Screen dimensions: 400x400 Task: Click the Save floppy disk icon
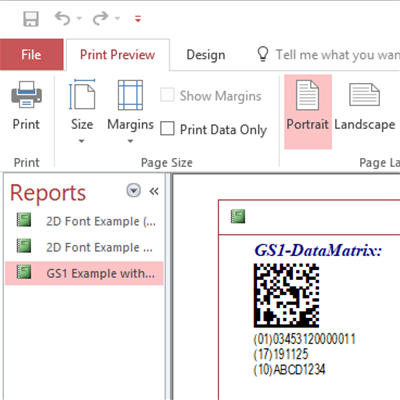[x=31, y=19]
